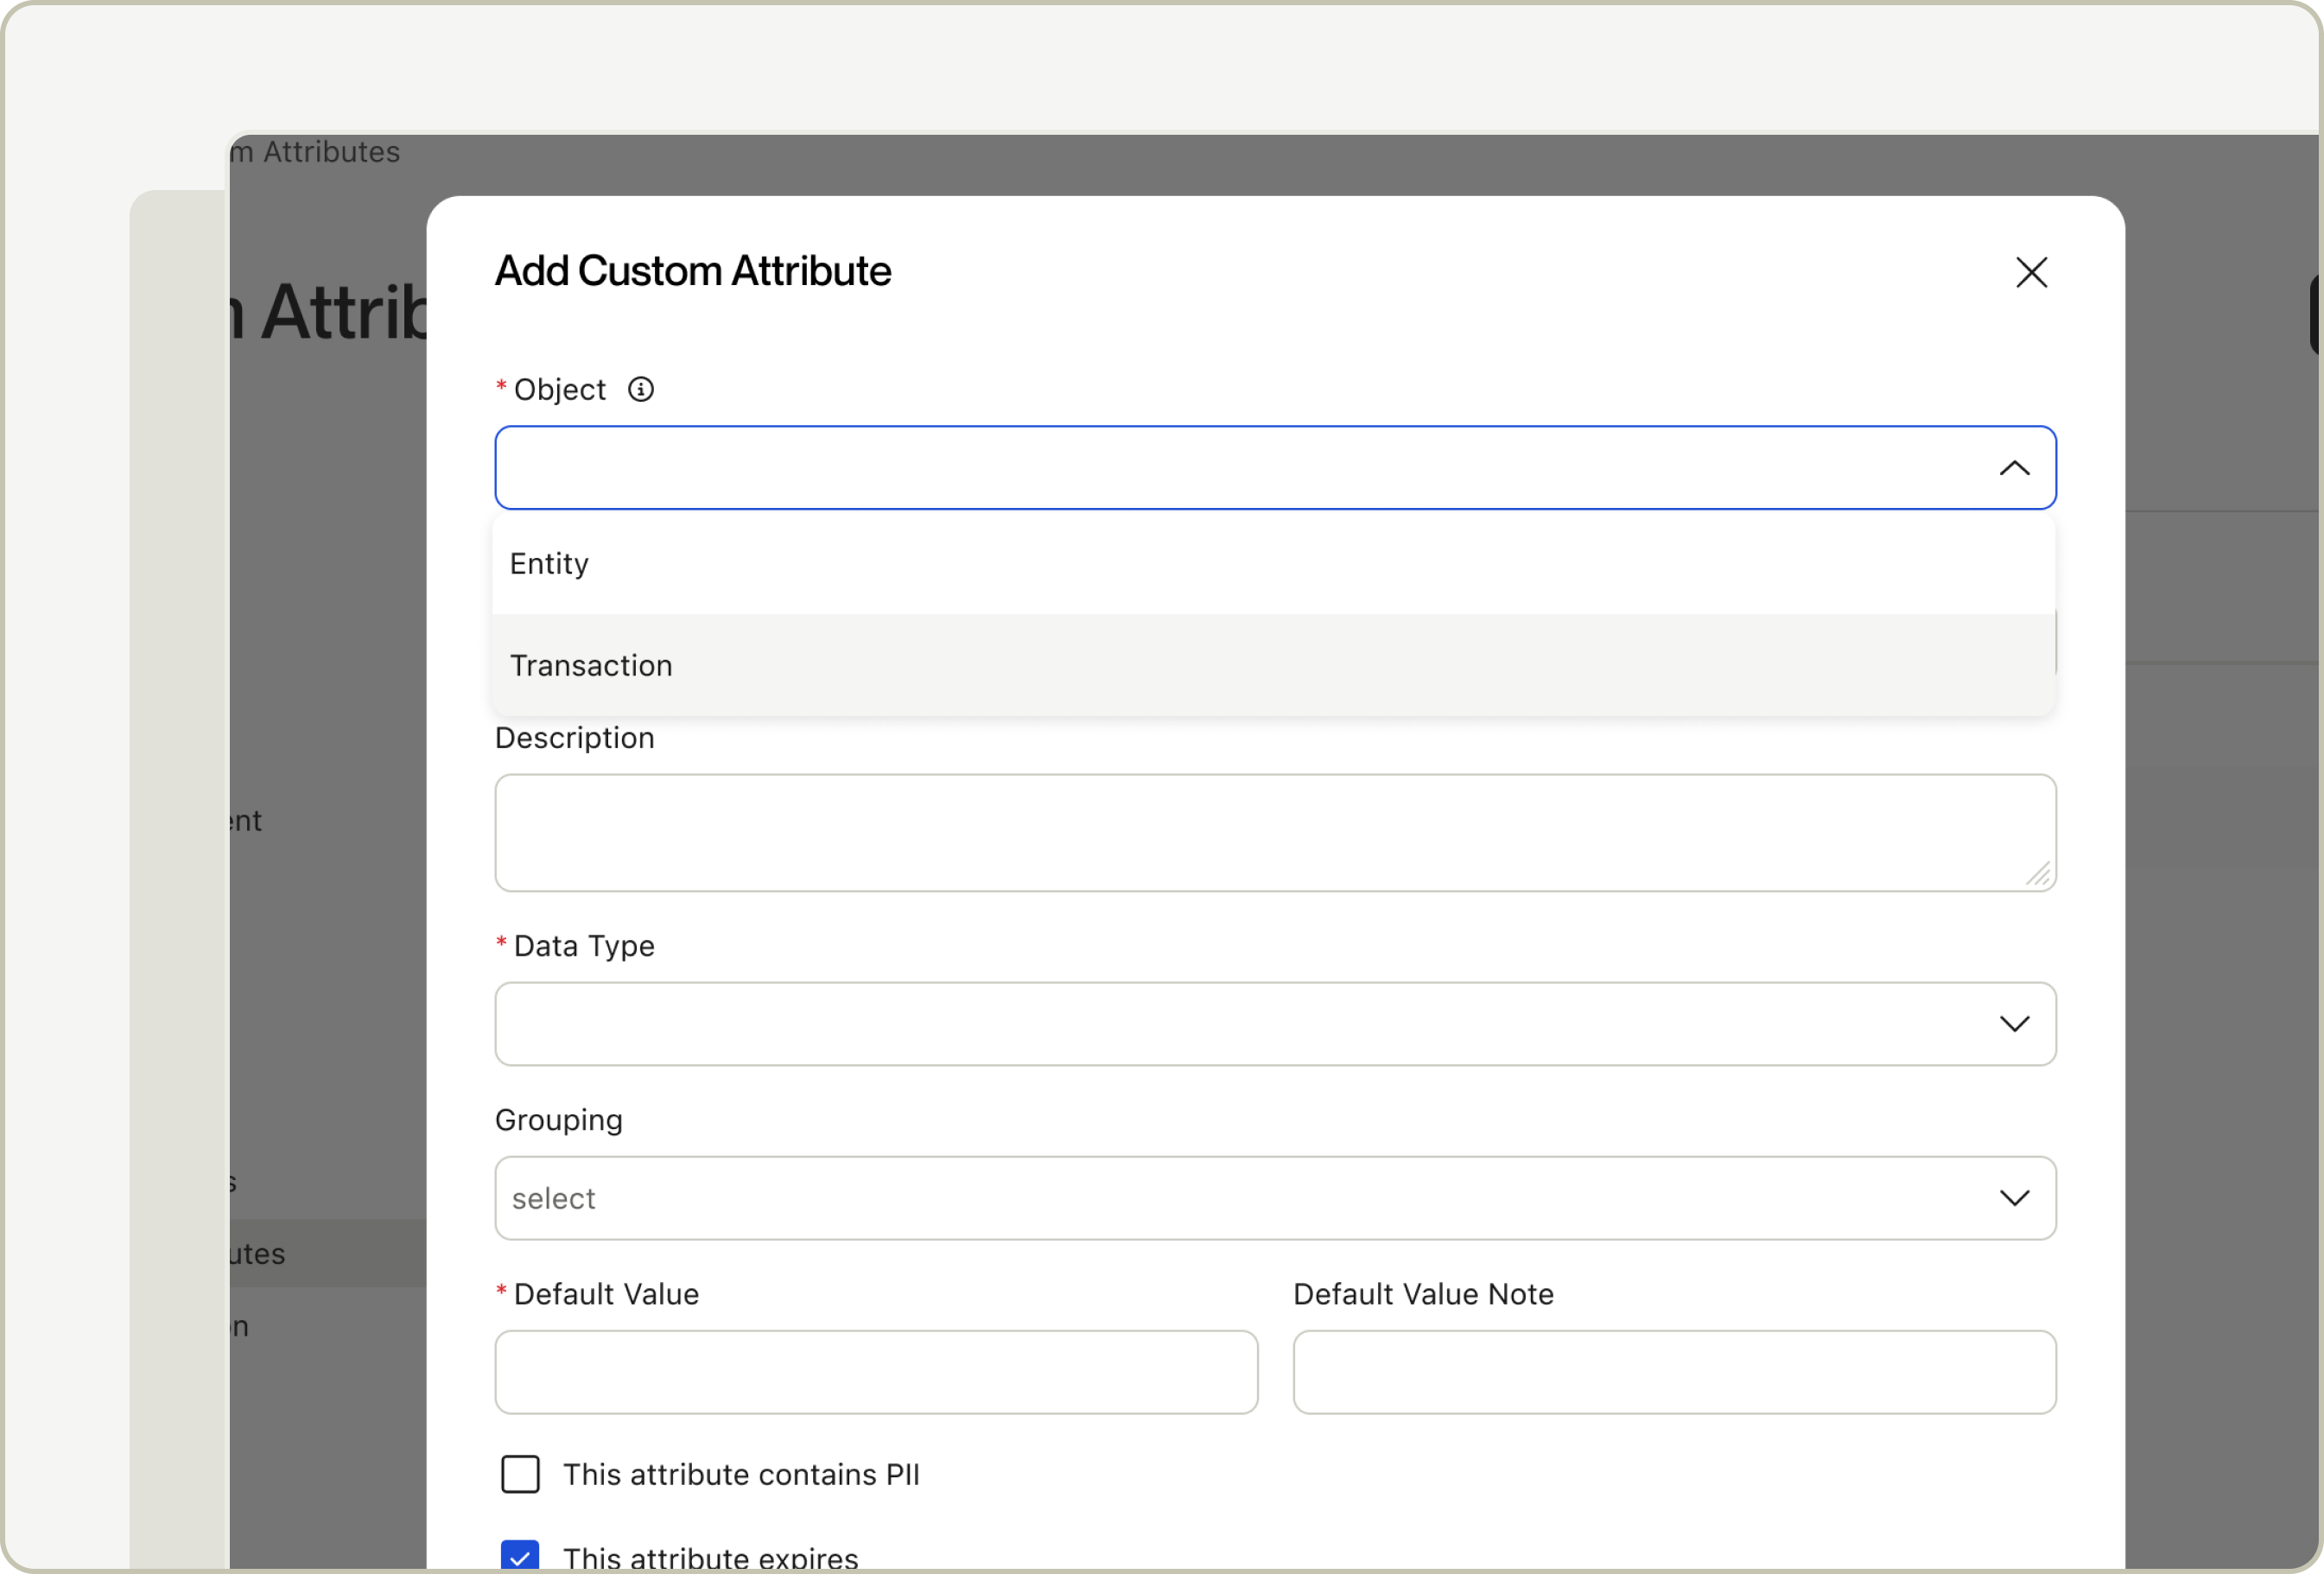Check 'This attribute contains PII' box
Image resolution: width=2324 pixels, height=1574 pixels.
[520, 1474]
